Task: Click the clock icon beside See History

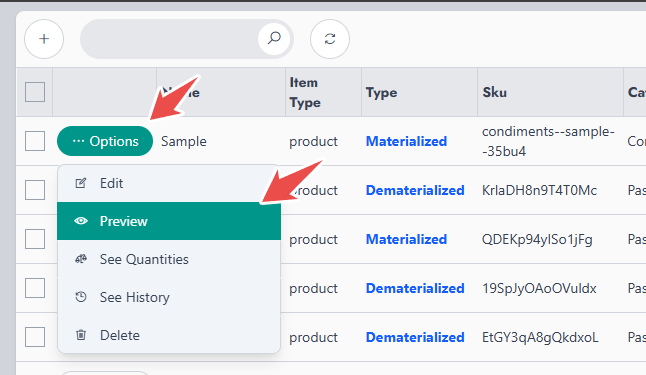Action: tap(81, 297)
